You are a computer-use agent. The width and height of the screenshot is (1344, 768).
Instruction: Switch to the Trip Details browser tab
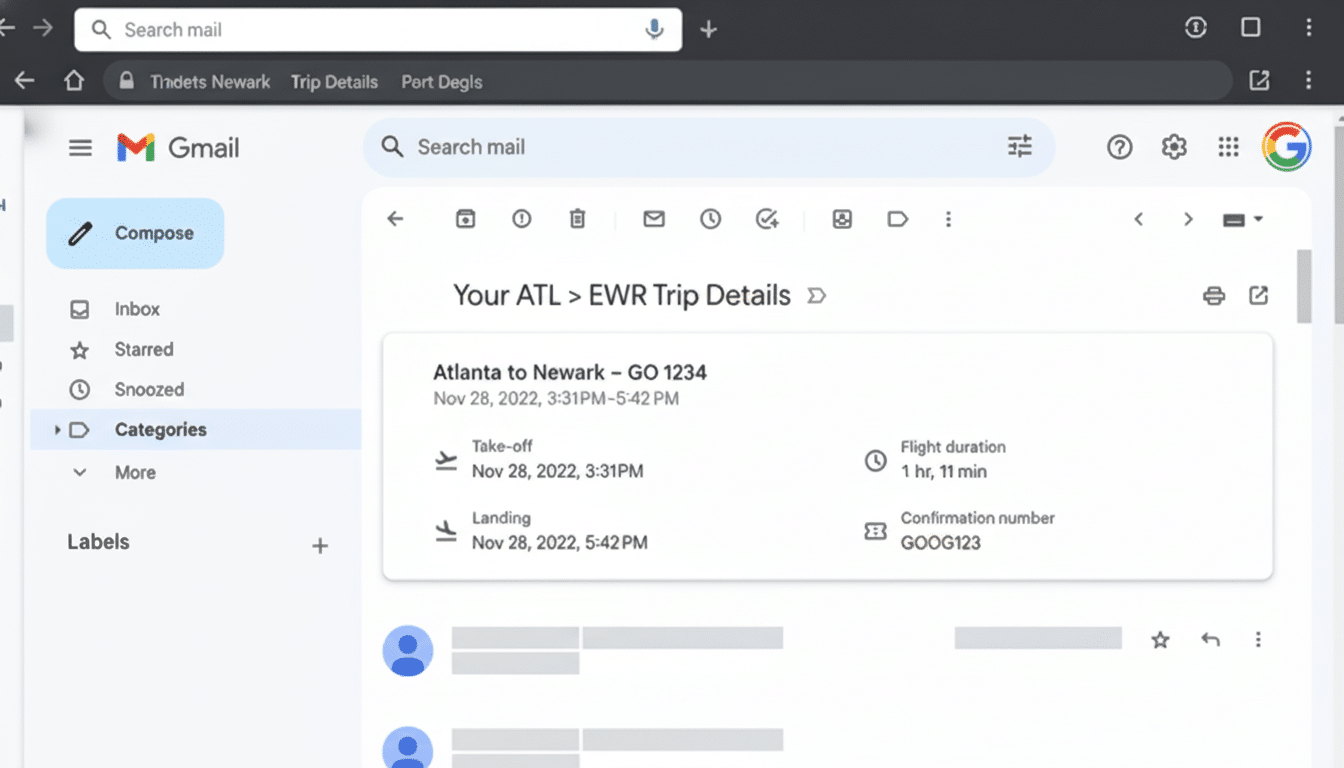coord(334,81)
